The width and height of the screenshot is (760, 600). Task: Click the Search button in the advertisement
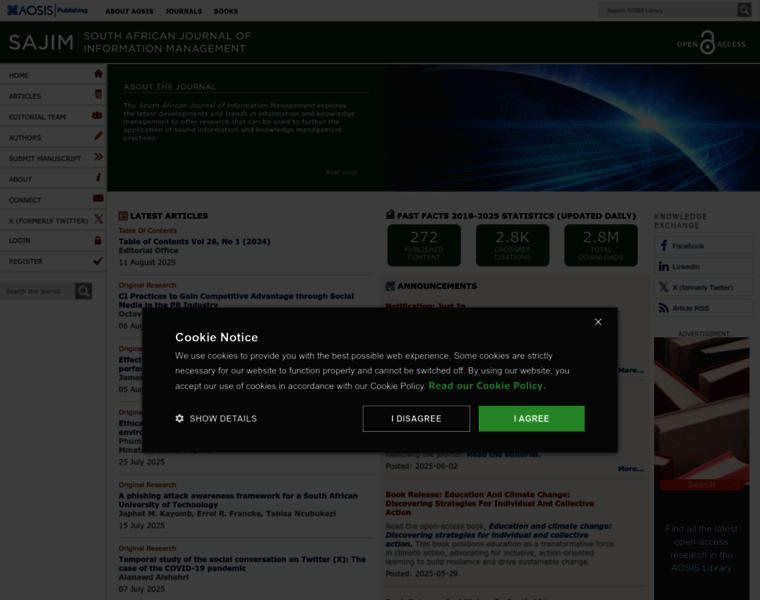point(701,485)
